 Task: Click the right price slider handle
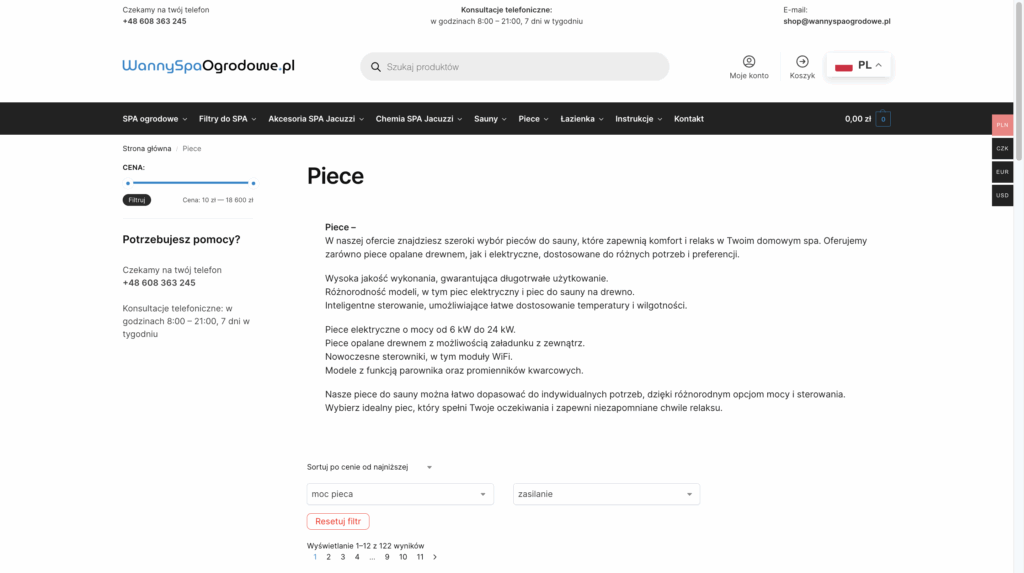point(253,183)
